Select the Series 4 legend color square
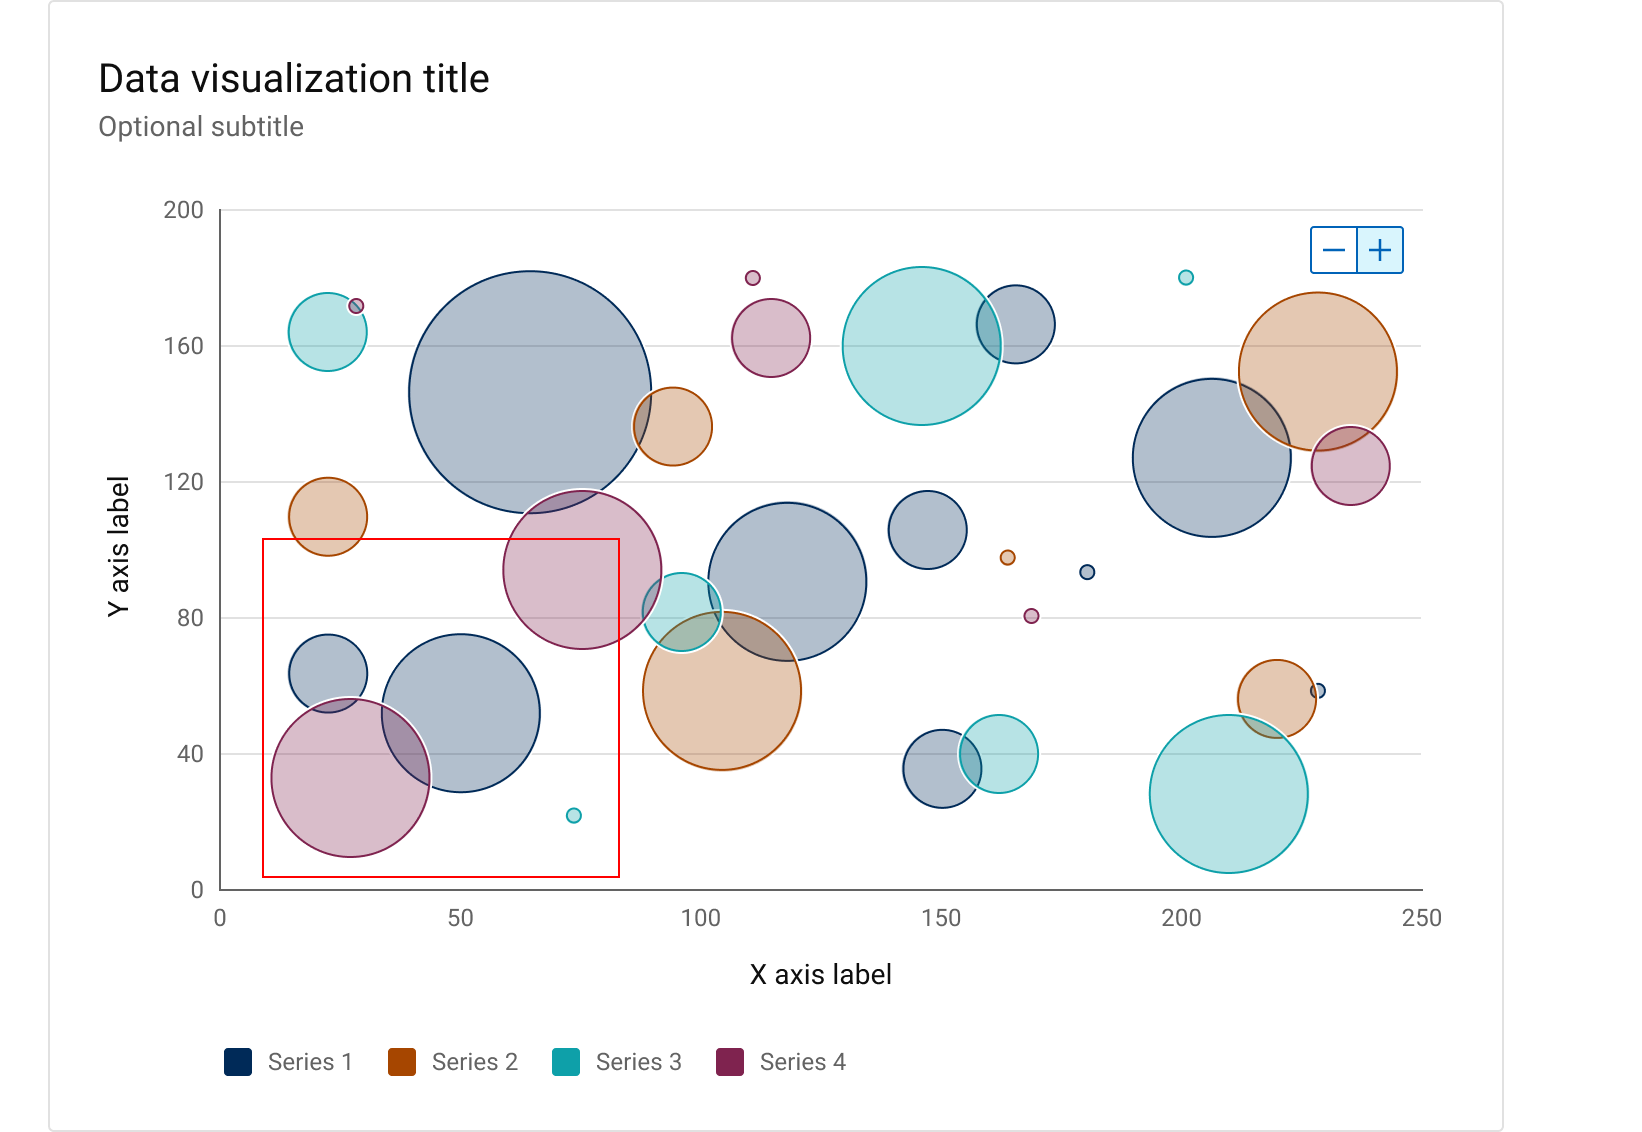Viewport: 1642px width, 1132px height. coord(729,1062)
